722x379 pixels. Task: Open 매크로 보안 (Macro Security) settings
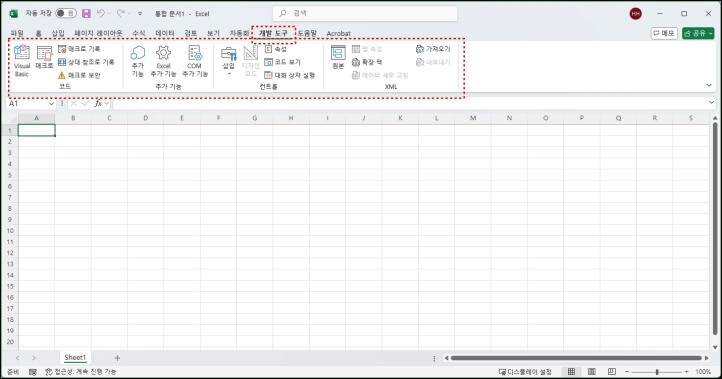(79, 75)
